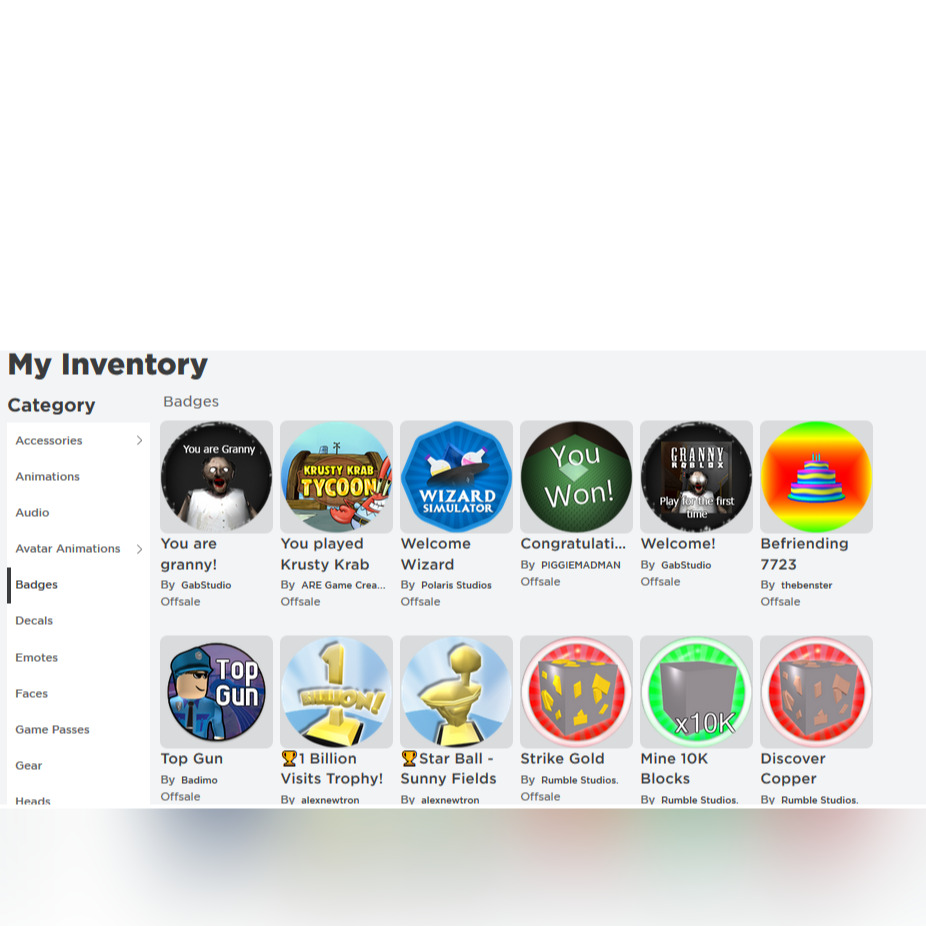
Task: Select the Strike Gold ore badge icon
Action: coord(576,692)
